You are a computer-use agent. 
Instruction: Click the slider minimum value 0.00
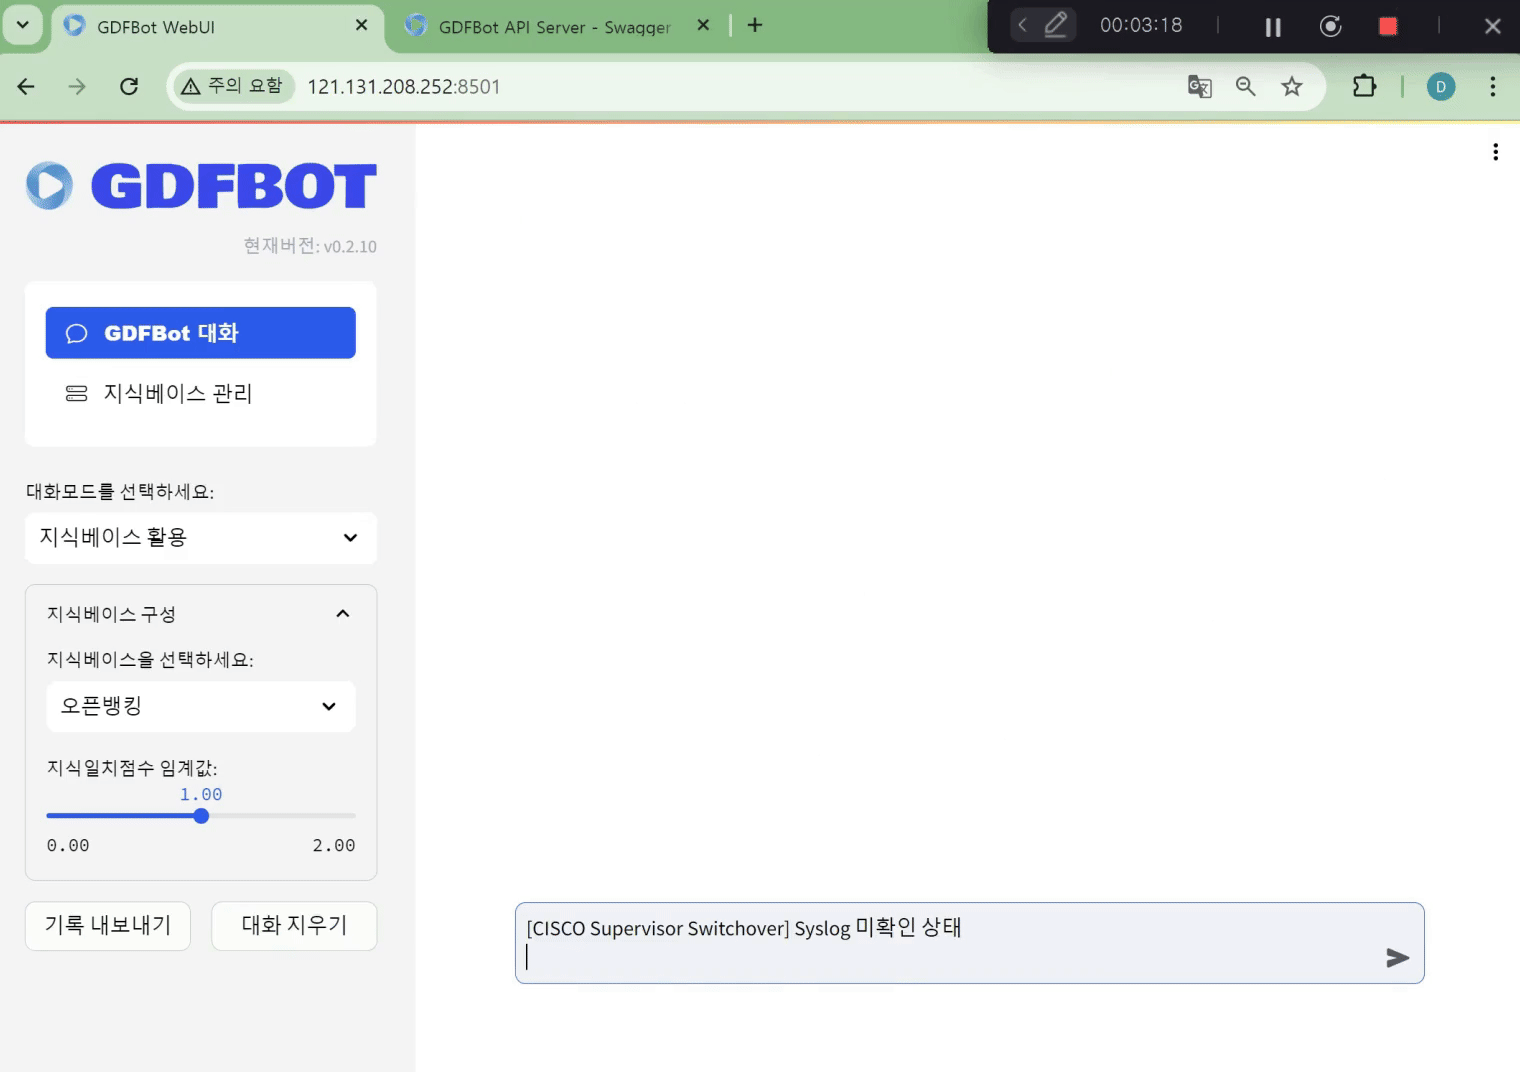coord(68,846)
